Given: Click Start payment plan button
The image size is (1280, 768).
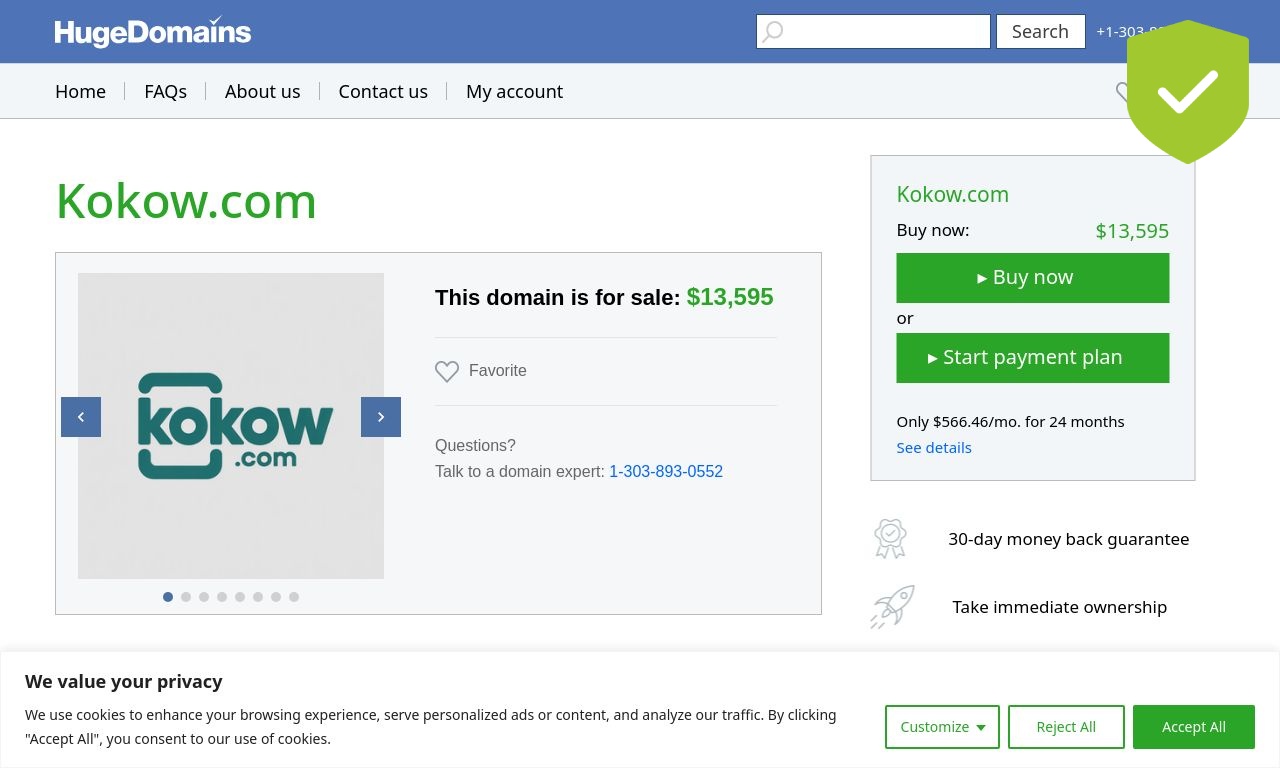Looking at the screenshot, I should (1033, 358).
